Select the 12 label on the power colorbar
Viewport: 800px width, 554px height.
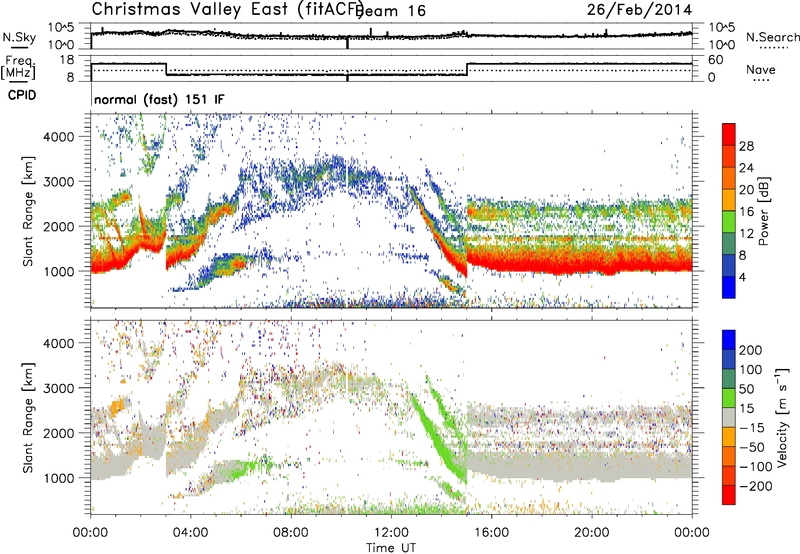click(x=746, y=234)
